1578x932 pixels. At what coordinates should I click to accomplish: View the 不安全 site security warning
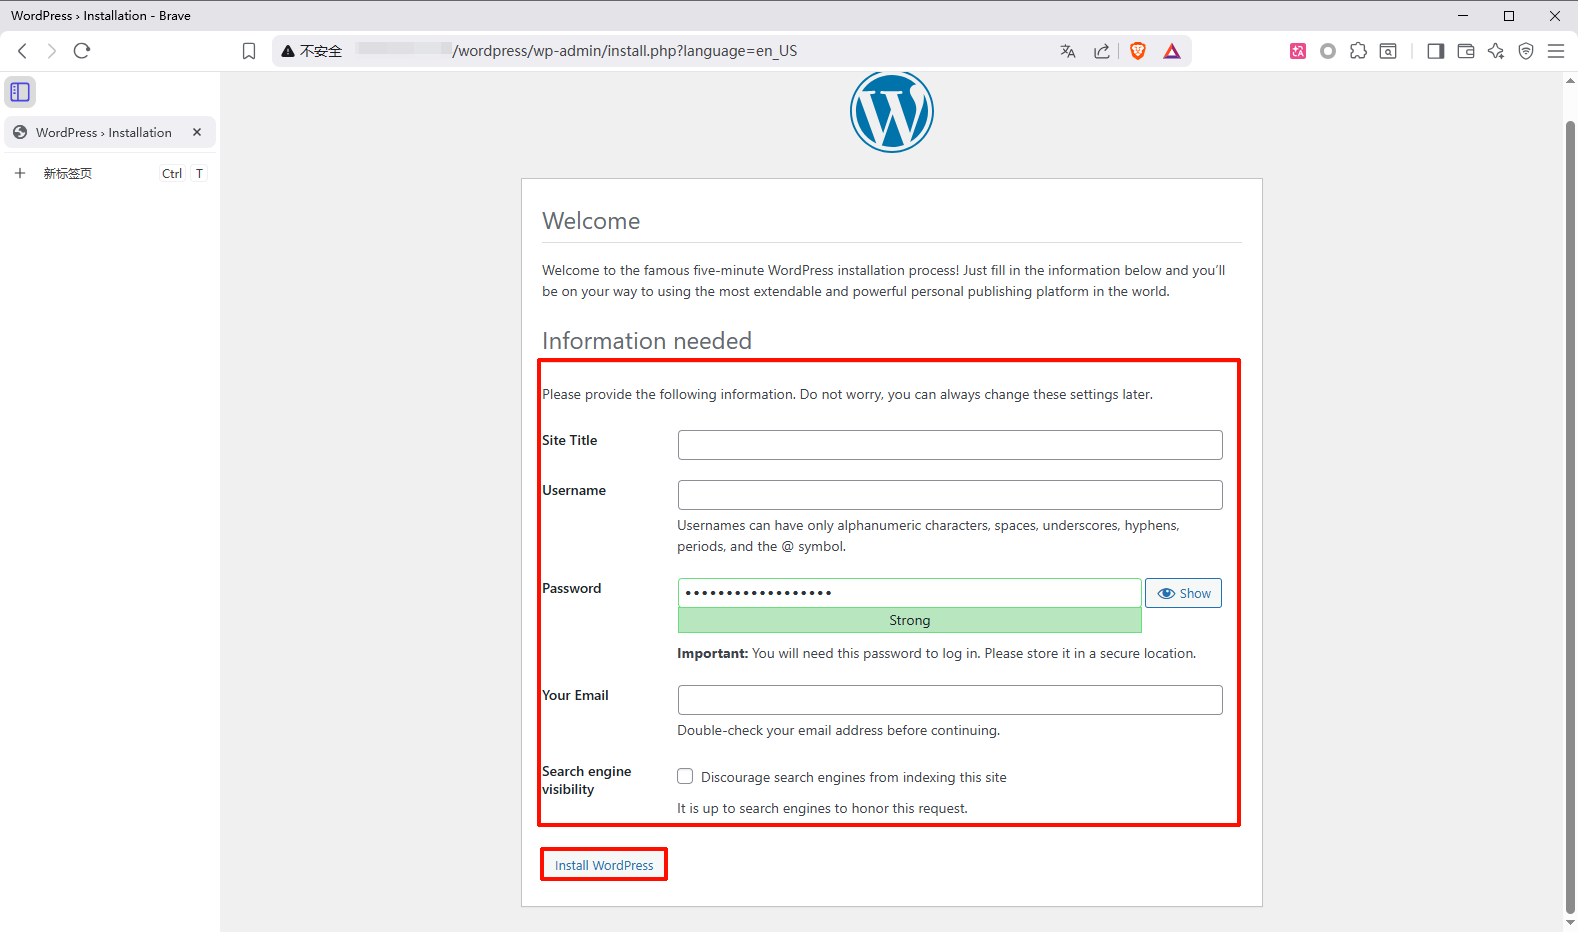tap(312, 51)
